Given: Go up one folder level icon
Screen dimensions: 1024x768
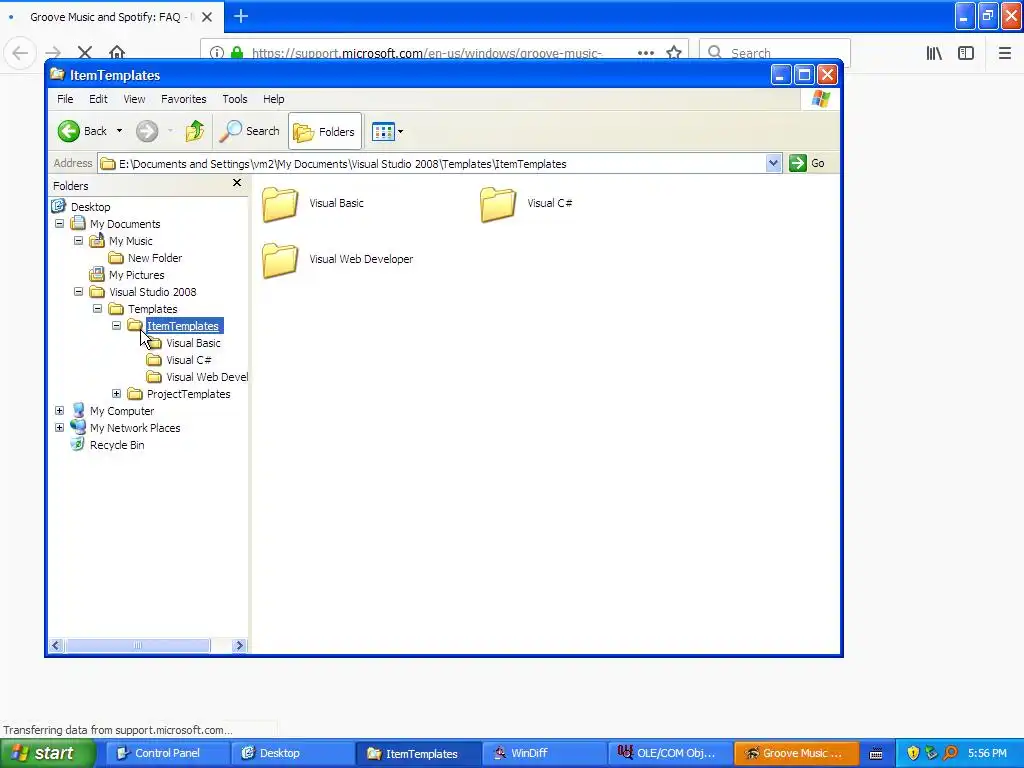Looking at the screenshot, I should tap(195, 131).
